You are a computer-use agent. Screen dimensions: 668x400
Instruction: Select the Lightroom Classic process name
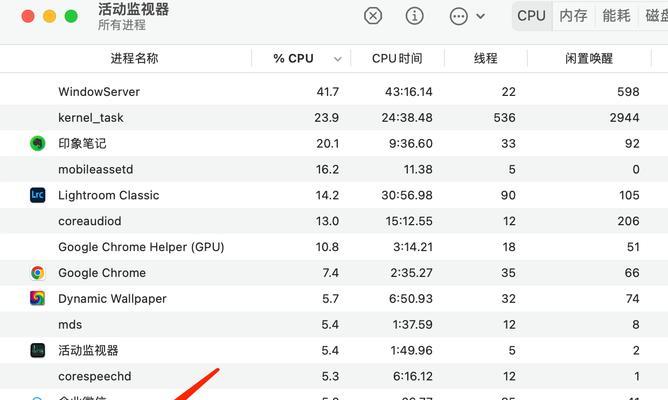pyautogui.click(x=109, y=195)
